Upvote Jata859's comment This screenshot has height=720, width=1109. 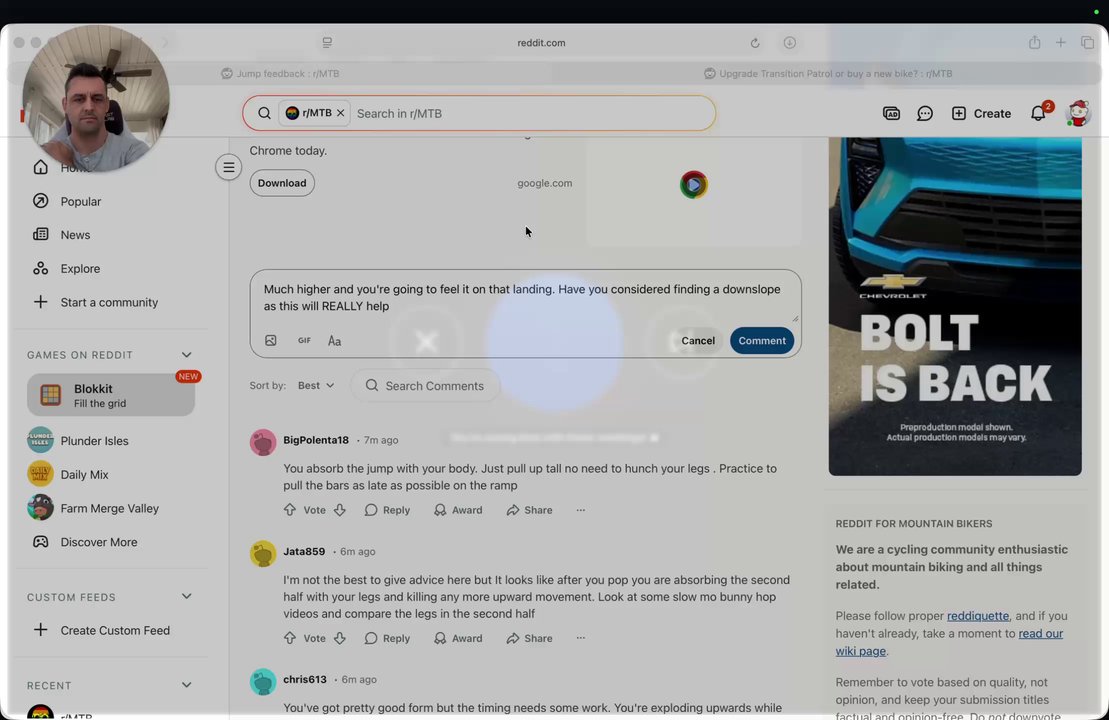[x=290, y=638]
